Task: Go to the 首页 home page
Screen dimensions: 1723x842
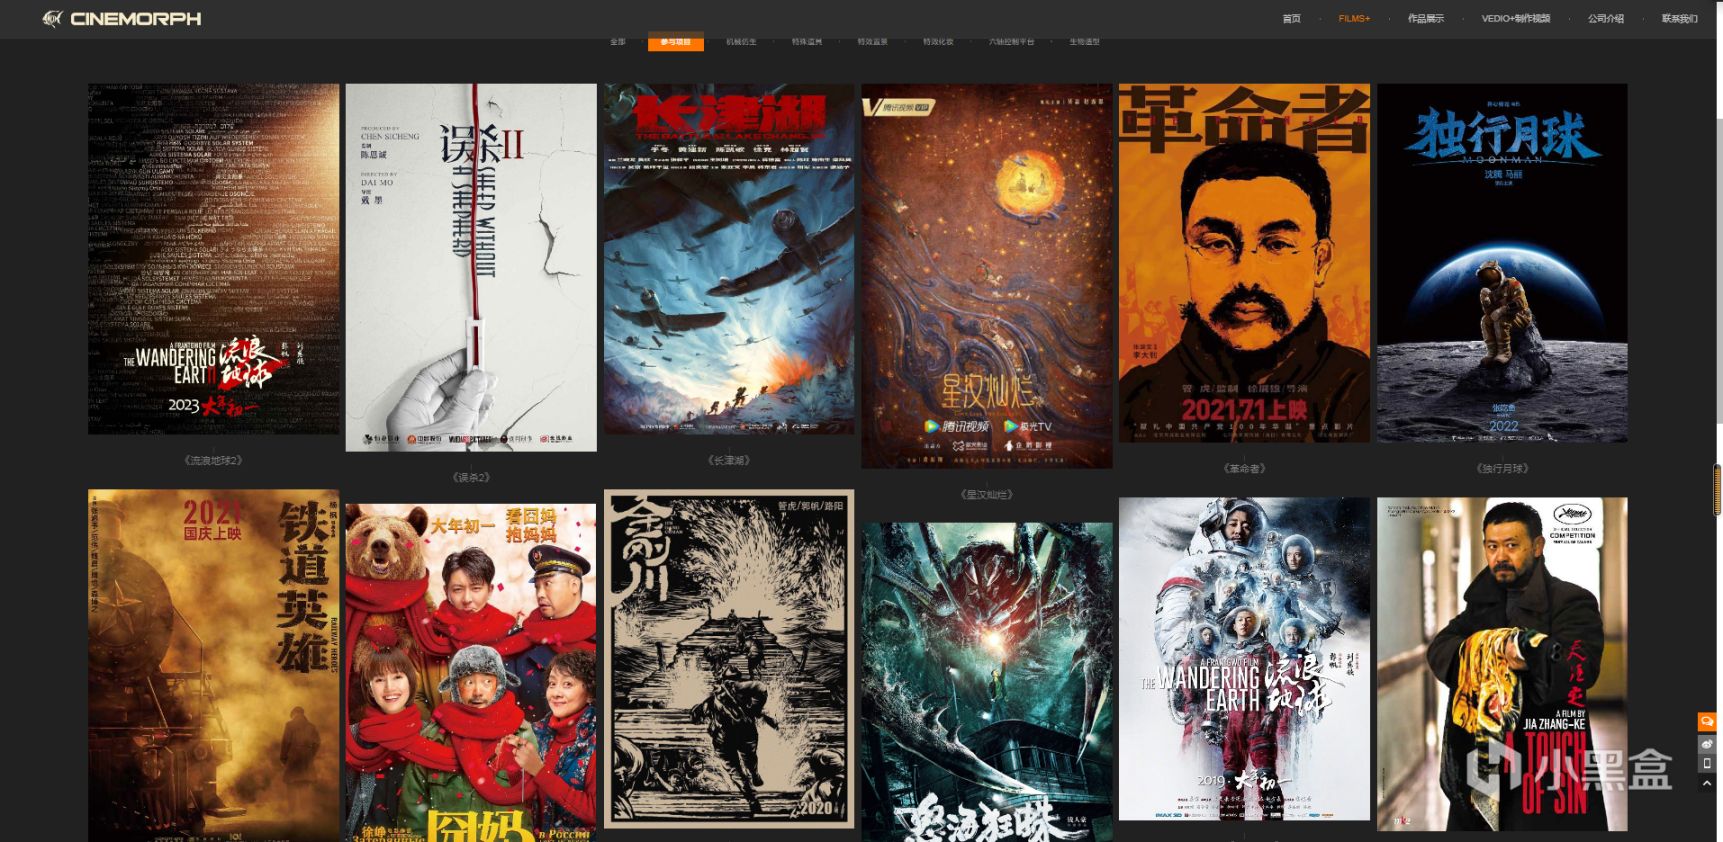Action: point(1291,18)
